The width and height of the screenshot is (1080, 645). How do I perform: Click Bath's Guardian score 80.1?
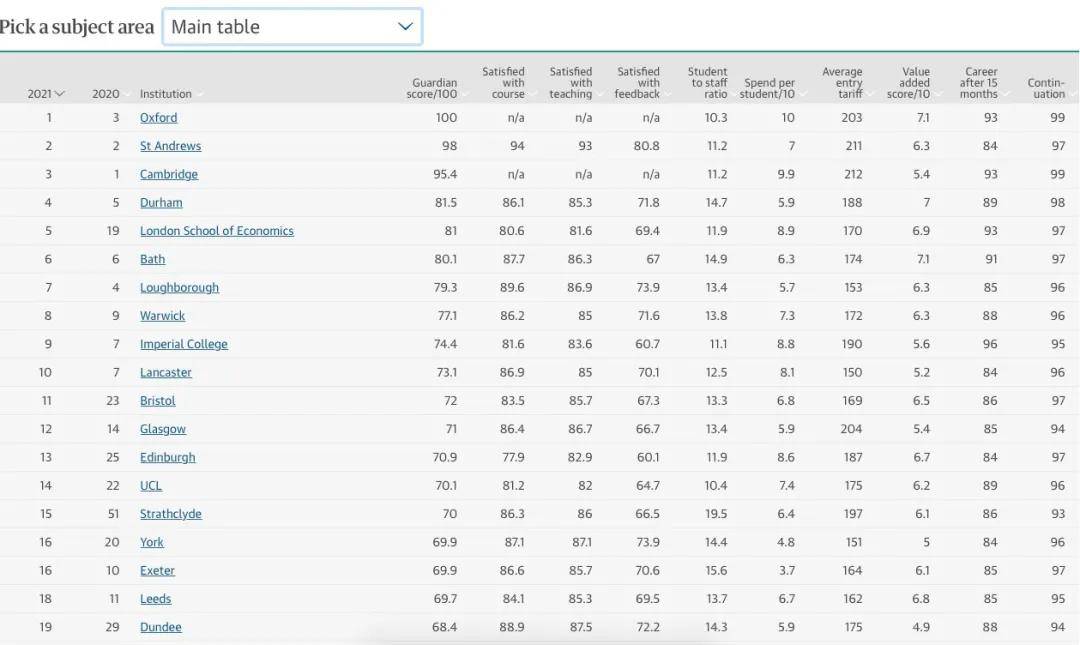pyautogui.click(x=446, y=259)
